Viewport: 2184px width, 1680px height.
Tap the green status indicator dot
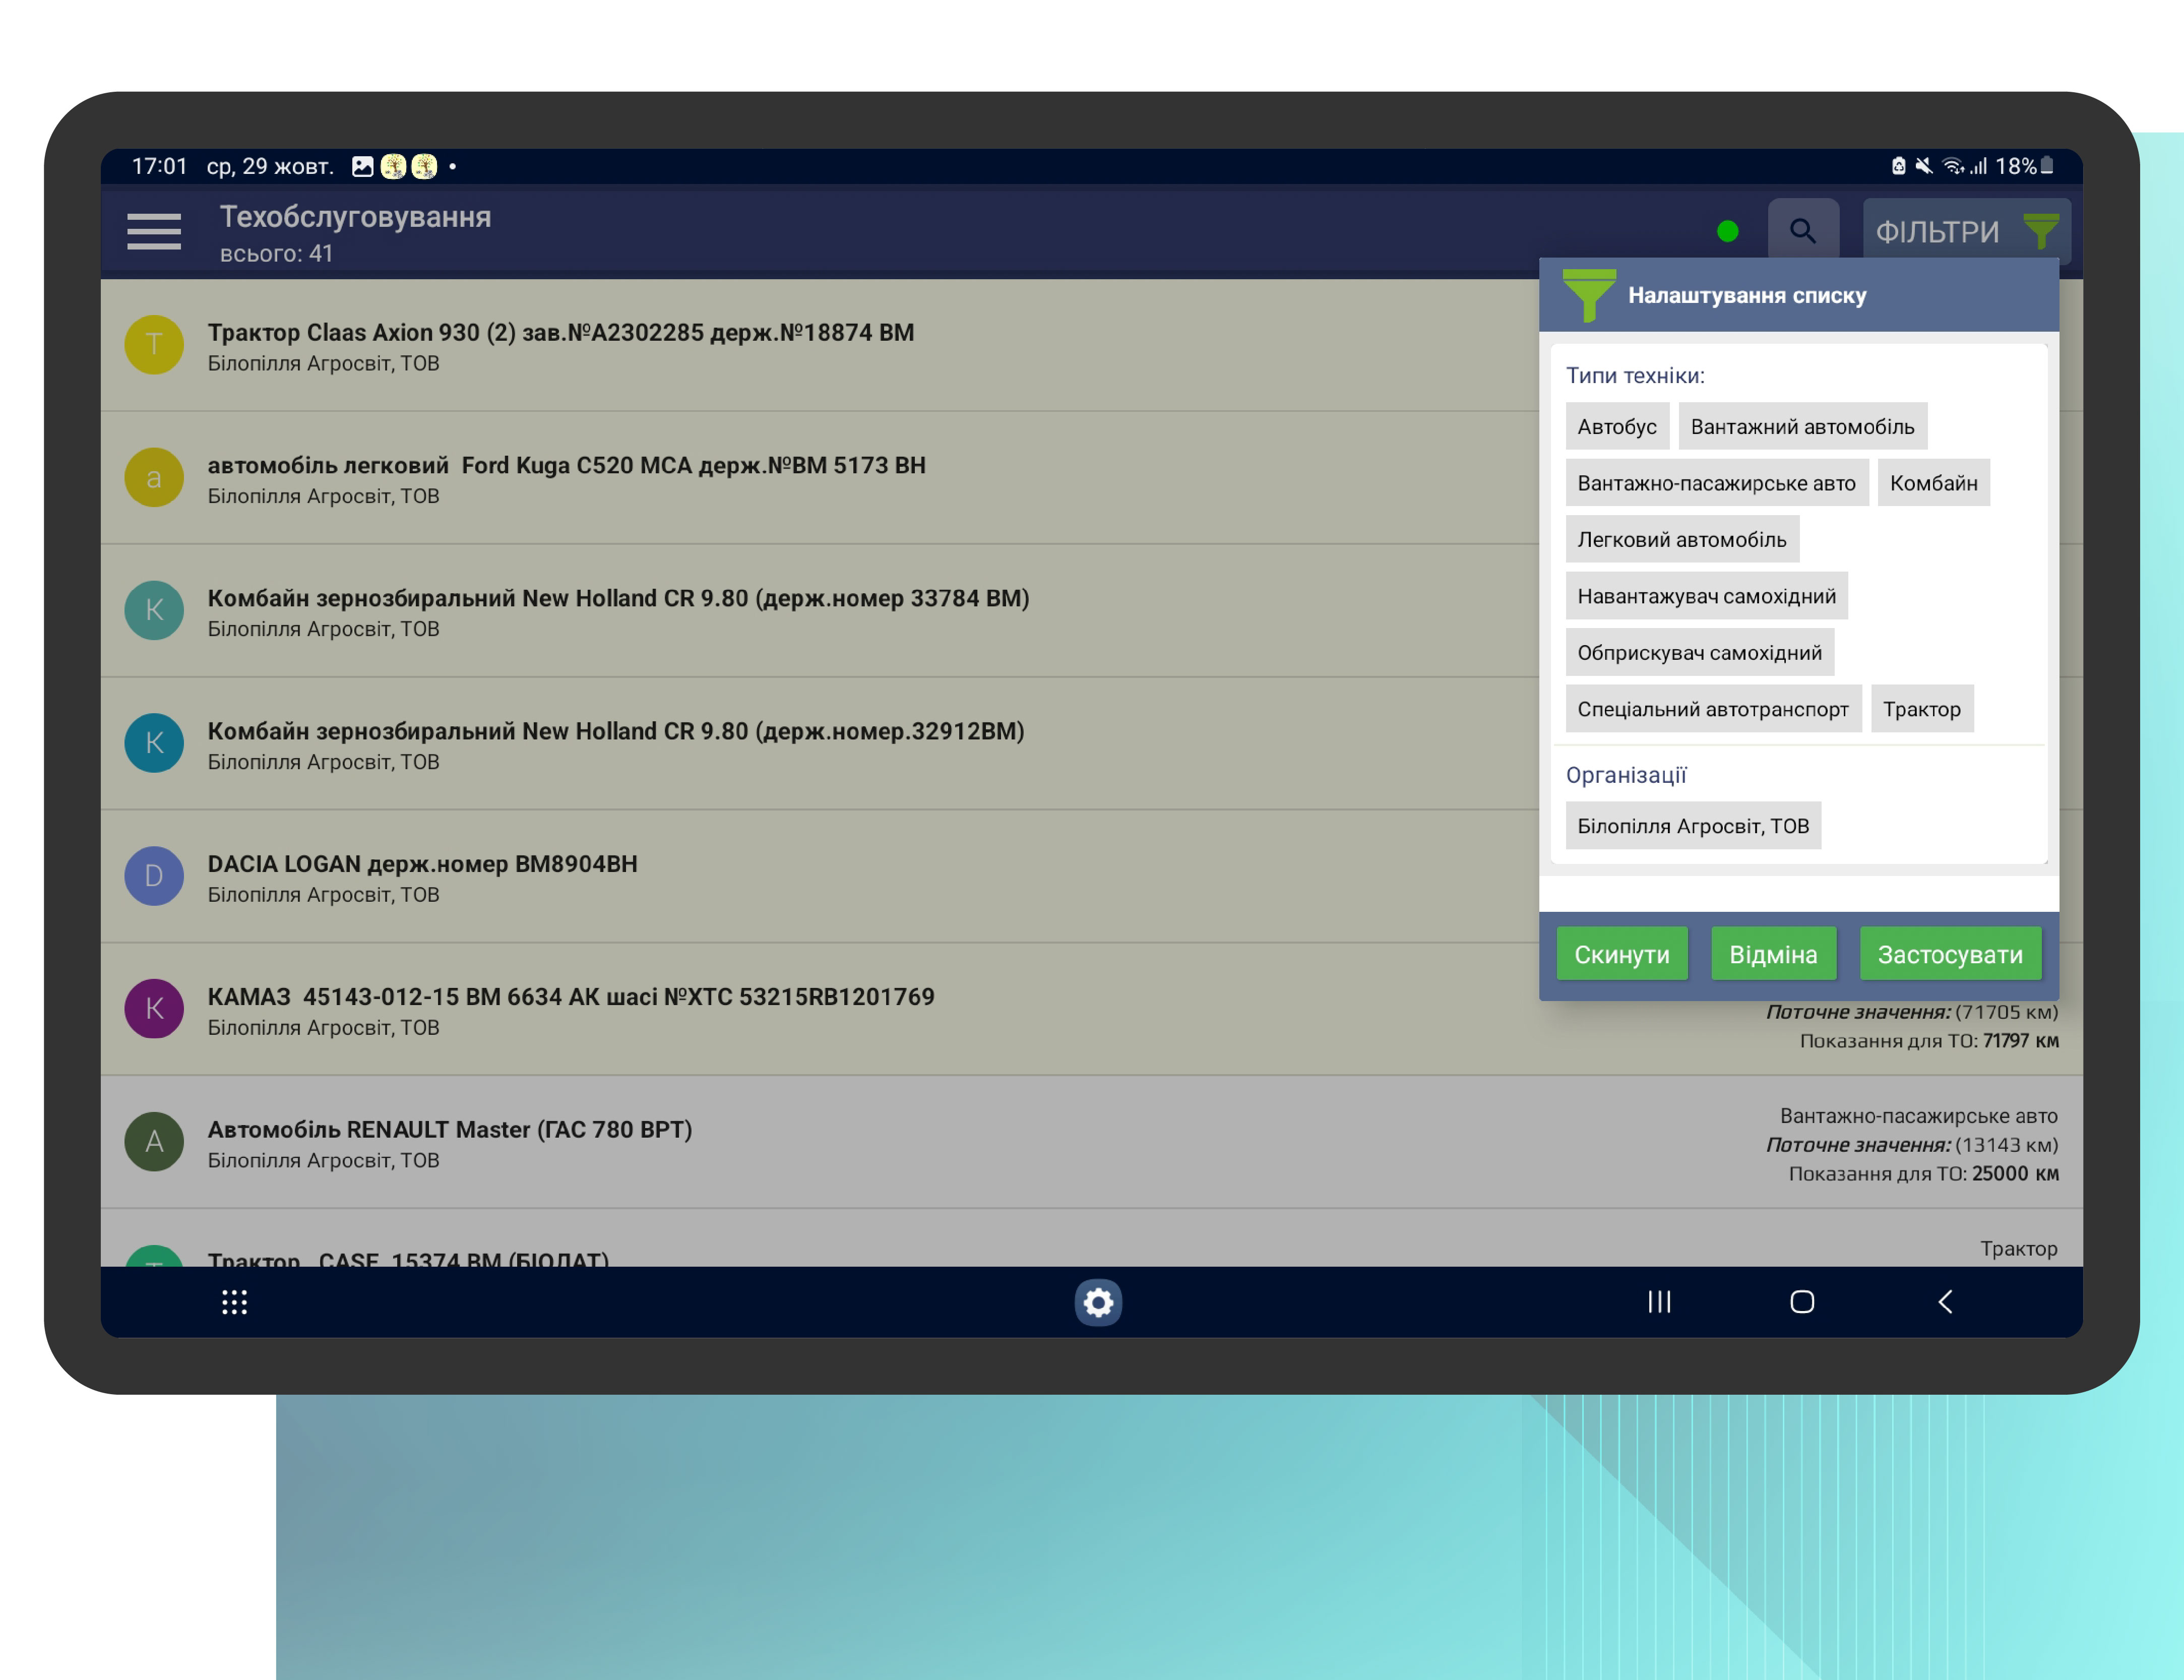click(1727, 232)
